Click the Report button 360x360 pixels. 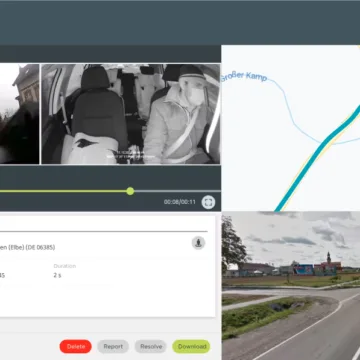pyautogui.click(x=113, y=346)
